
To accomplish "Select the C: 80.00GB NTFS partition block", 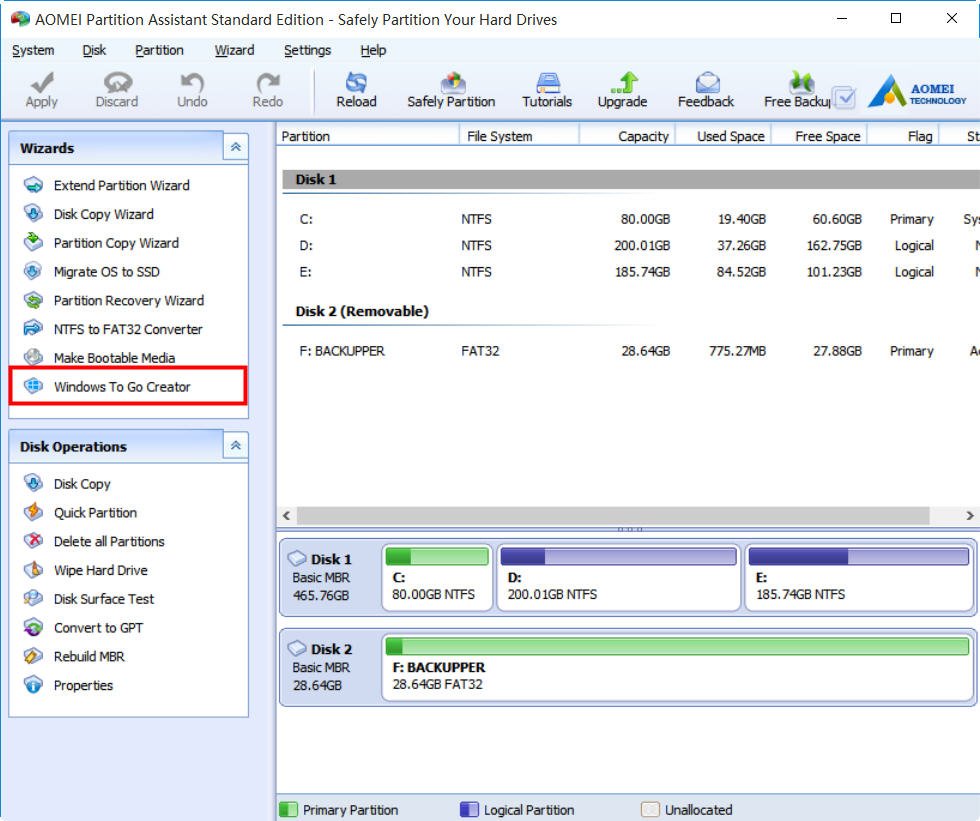I will tap(437, 577).
